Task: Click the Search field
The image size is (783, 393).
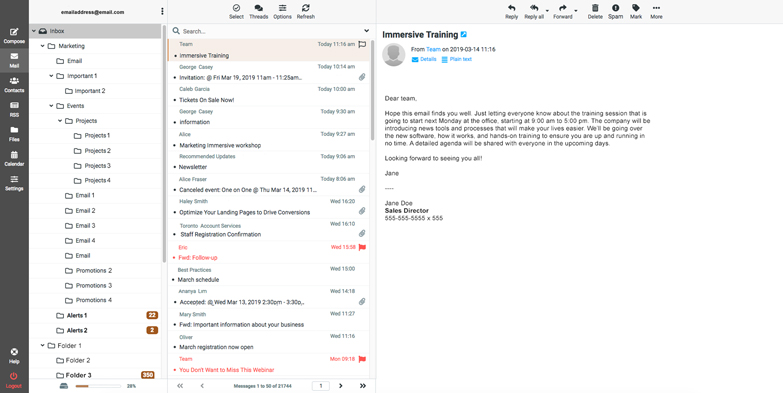Action: [271, 31]
